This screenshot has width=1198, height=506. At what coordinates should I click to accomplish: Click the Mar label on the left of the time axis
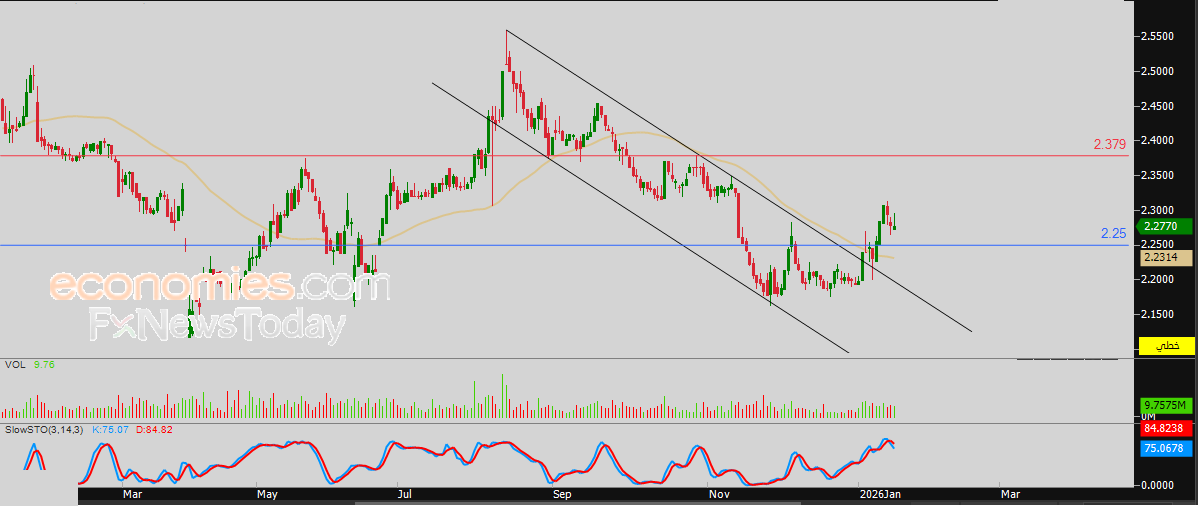point(132,495)
